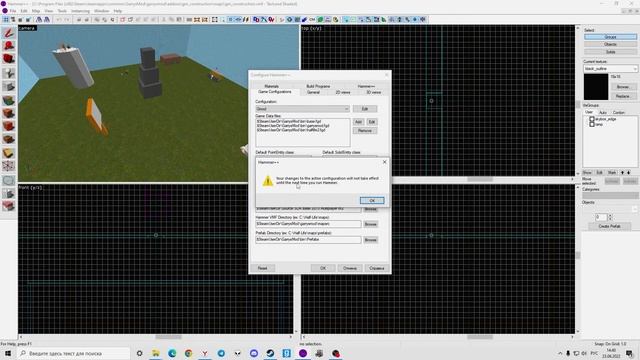Select the Camera tool

pyautogui.click(x=9, y=59)
